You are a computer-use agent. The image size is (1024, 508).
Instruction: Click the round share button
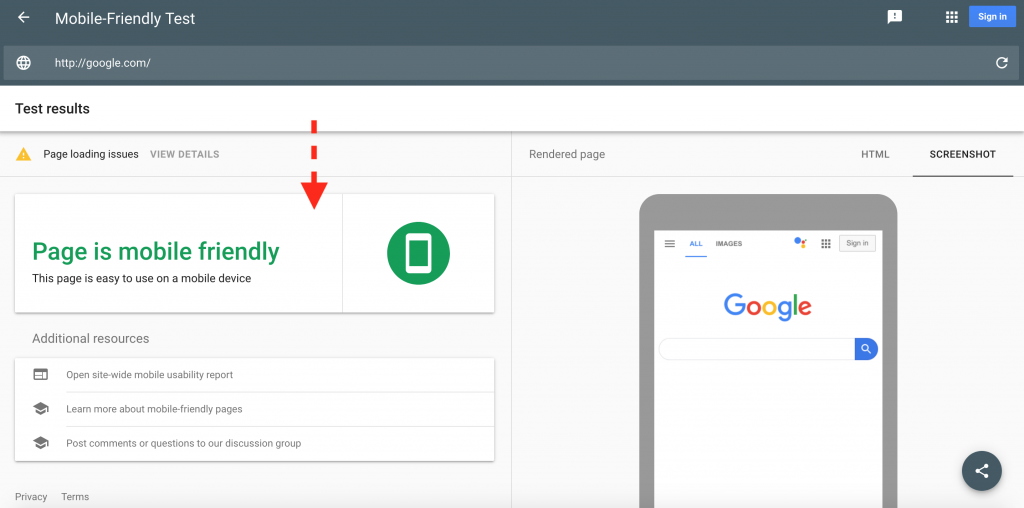click(982, 471)
